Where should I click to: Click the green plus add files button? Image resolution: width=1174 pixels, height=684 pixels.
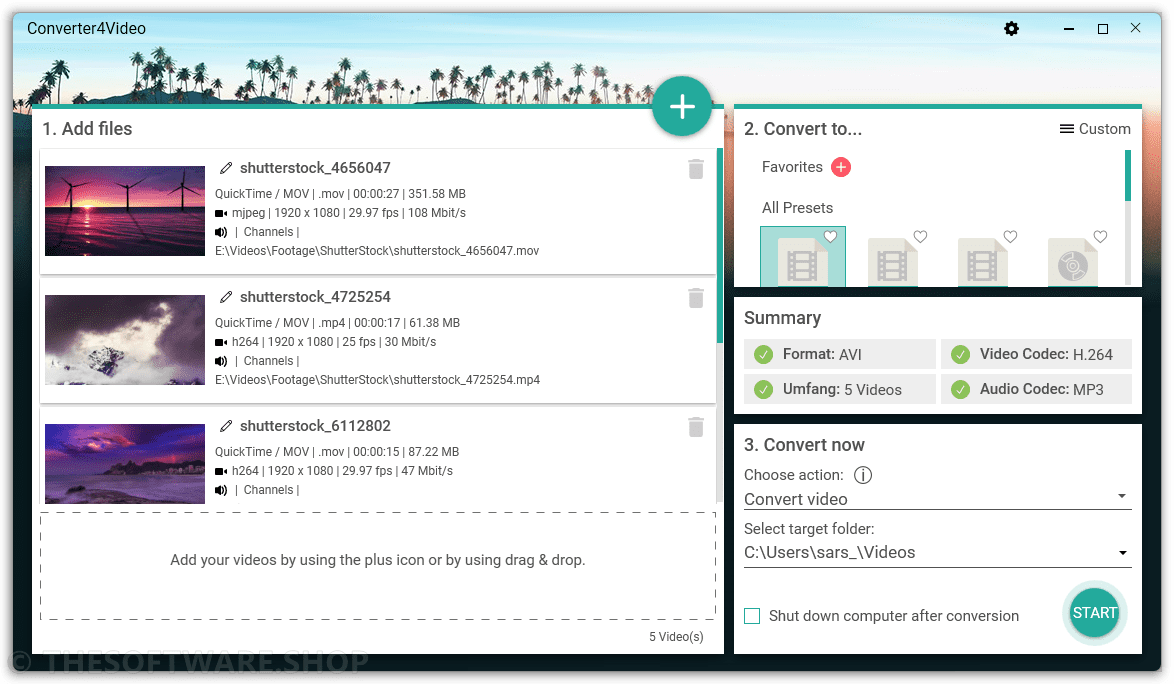click(681, 106)
